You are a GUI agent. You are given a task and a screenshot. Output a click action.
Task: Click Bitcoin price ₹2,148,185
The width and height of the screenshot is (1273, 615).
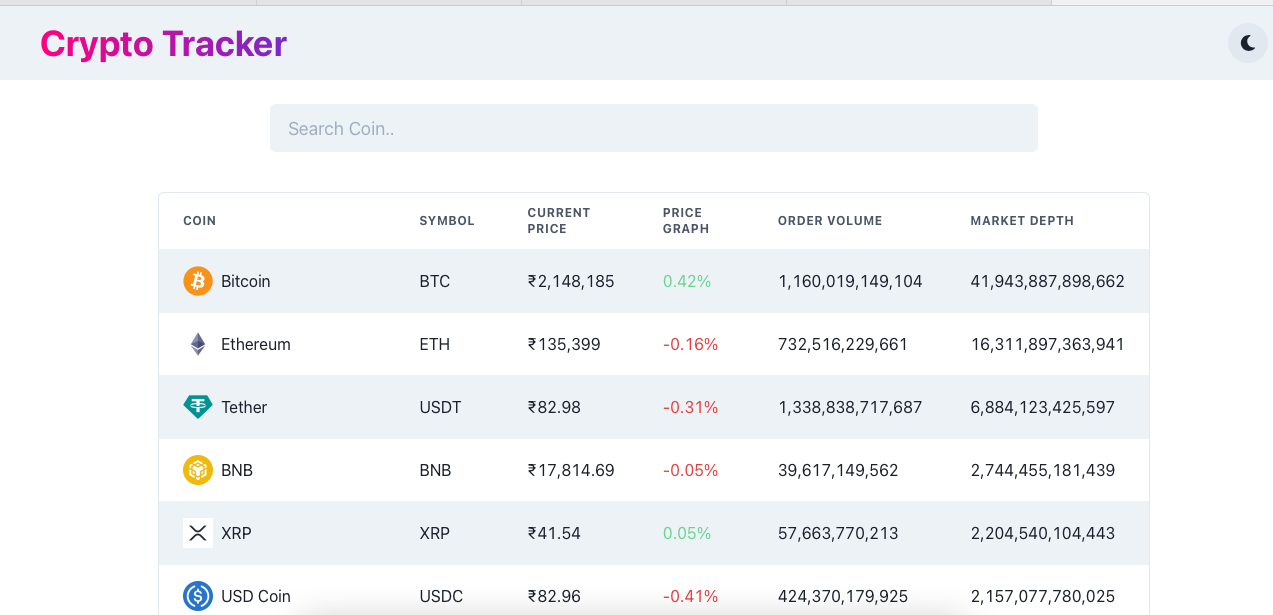(571, 281)
